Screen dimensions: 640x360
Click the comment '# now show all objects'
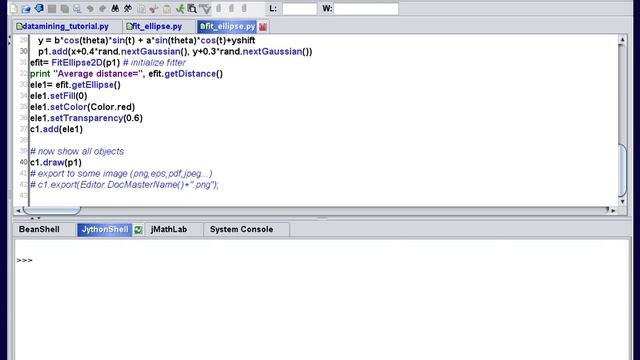pos(77,151)
